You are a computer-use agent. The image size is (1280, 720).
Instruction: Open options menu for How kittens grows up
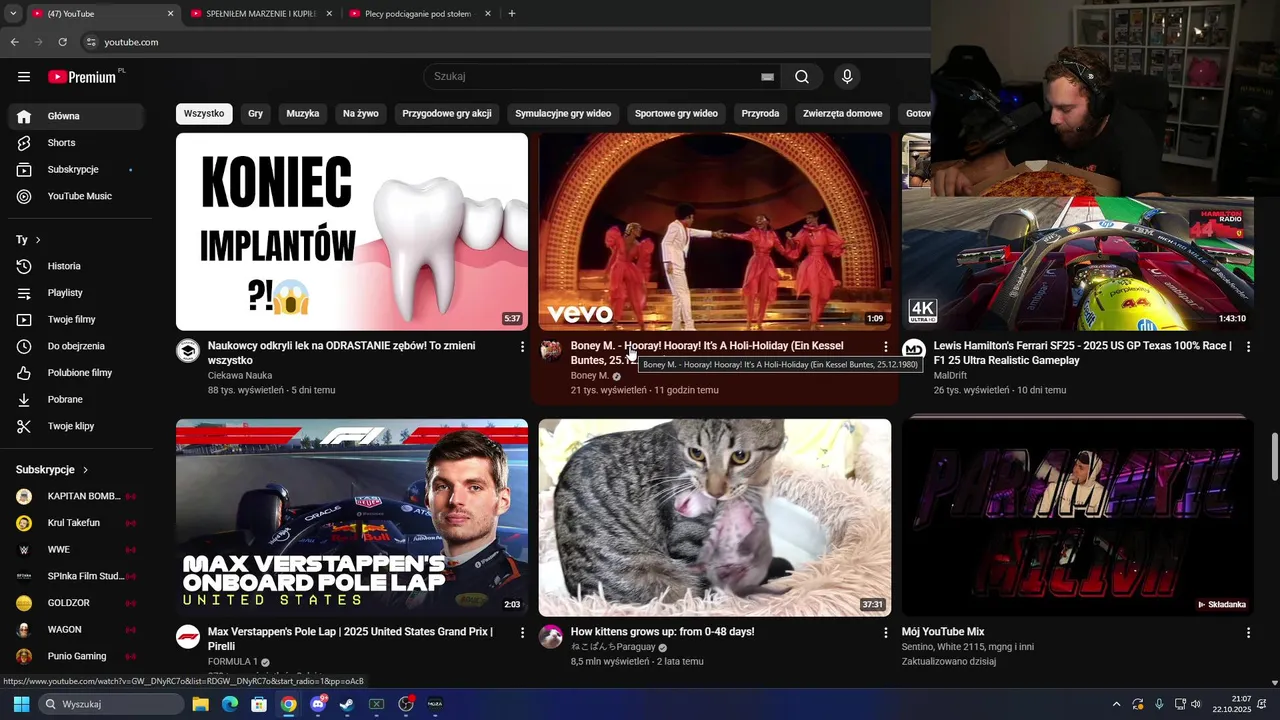coord(885,632)
